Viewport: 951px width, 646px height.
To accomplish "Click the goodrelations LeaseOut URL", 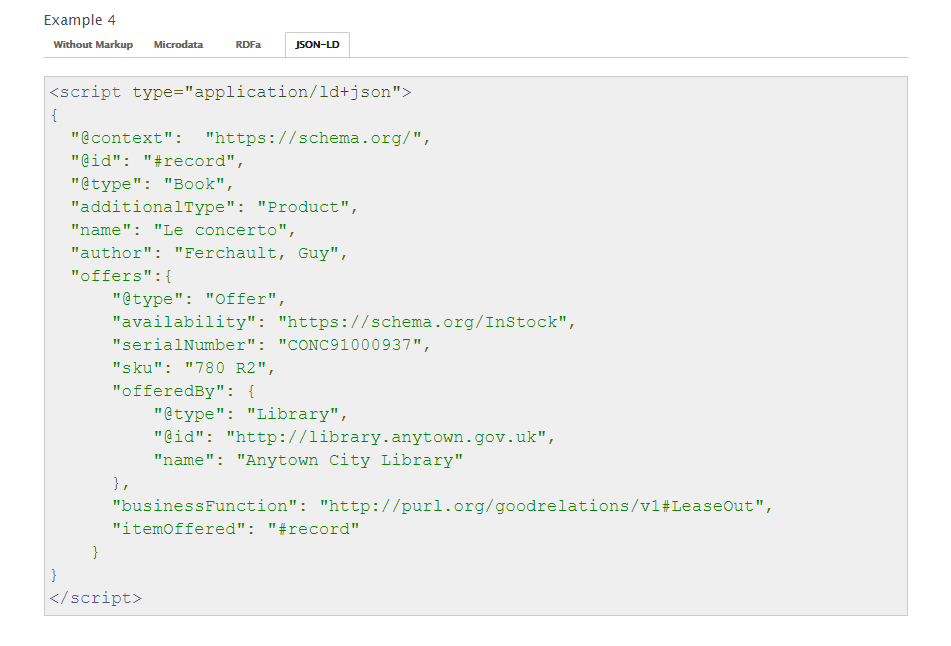I will (x=542, y=507).
